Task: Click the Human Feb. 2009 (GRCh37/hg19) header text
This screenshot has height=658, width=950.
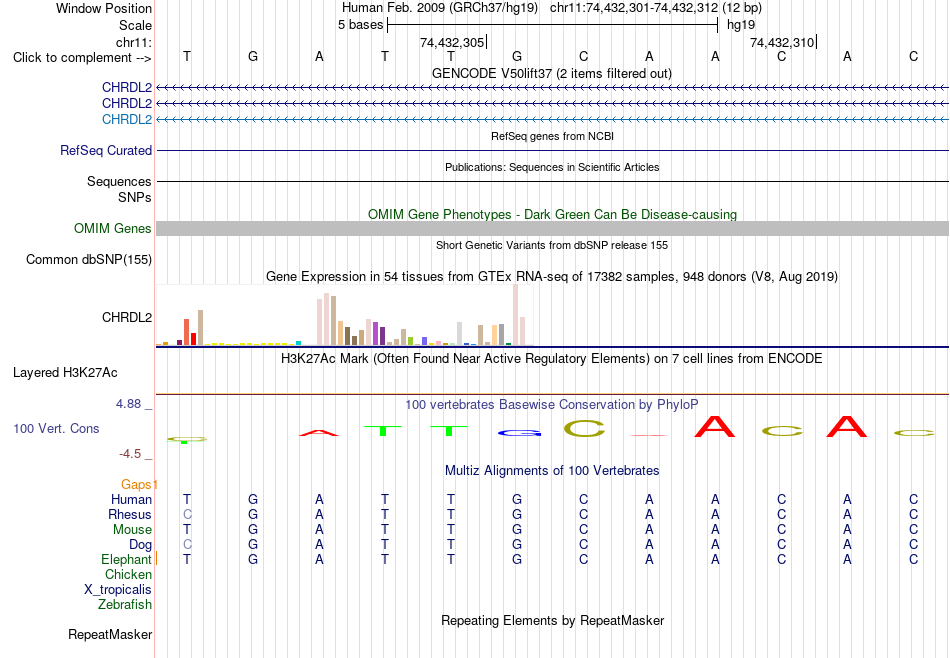Action: [x=440, y=8]
